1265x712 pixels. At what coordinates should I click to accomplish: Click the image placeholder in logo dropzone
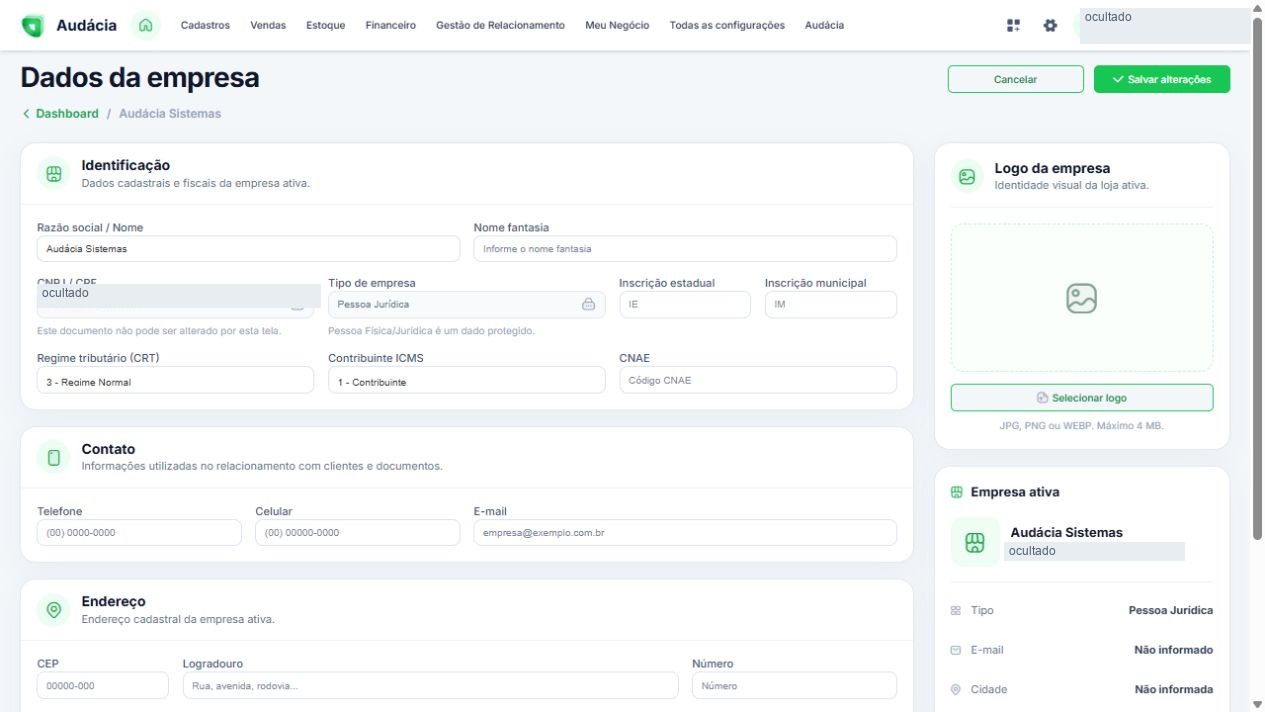coord(1081,298)
